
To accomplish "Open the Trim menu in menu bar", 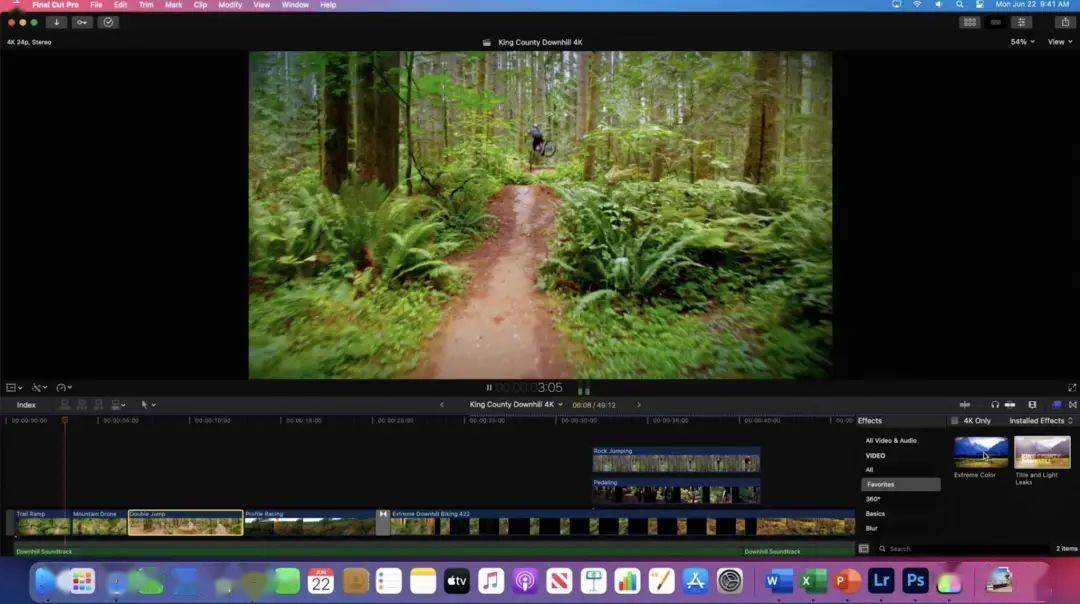I will (x=146, y=5).
